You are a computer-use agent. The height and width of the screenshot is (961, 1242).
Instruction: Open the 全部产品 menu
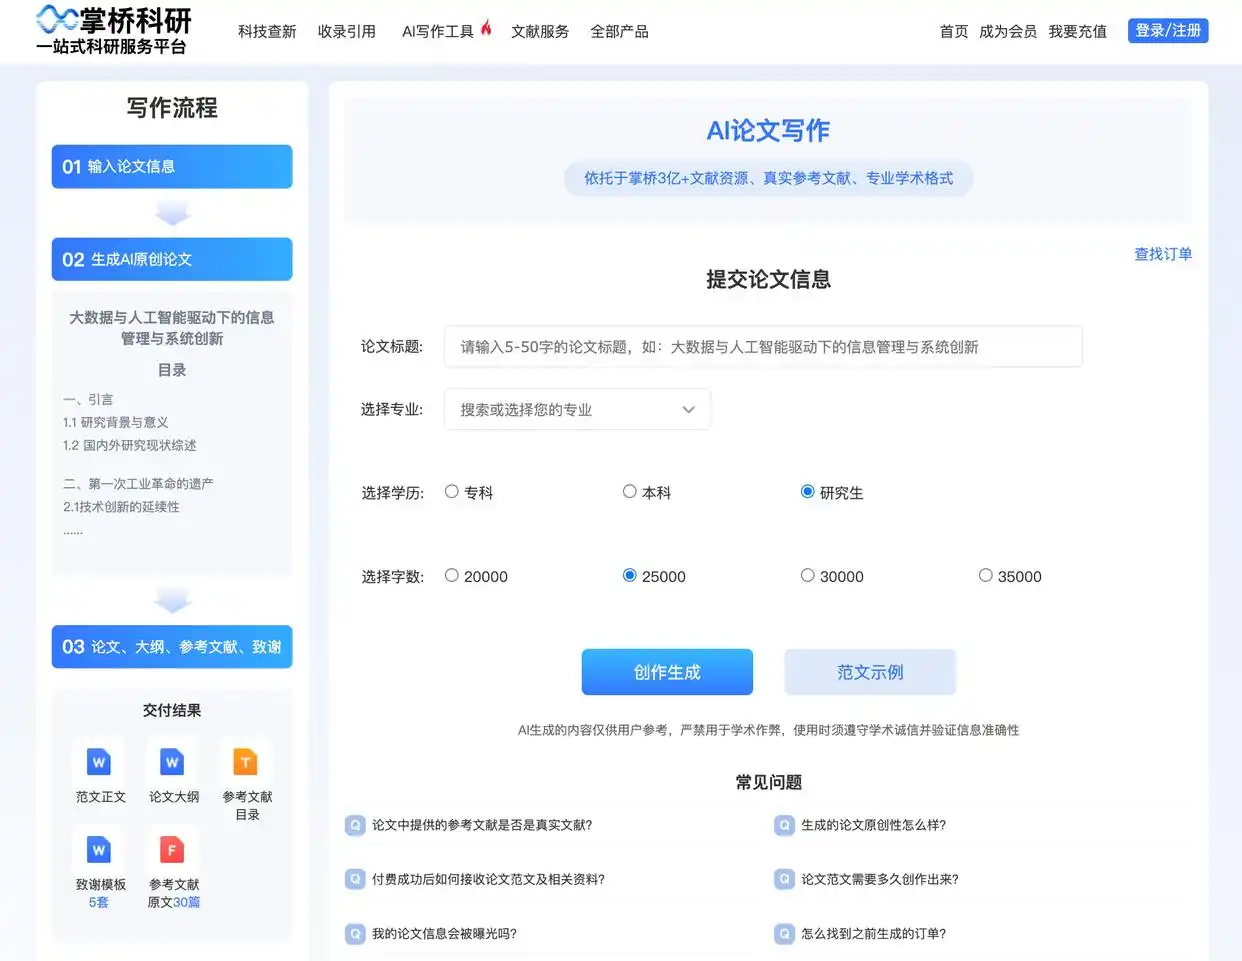619,31
